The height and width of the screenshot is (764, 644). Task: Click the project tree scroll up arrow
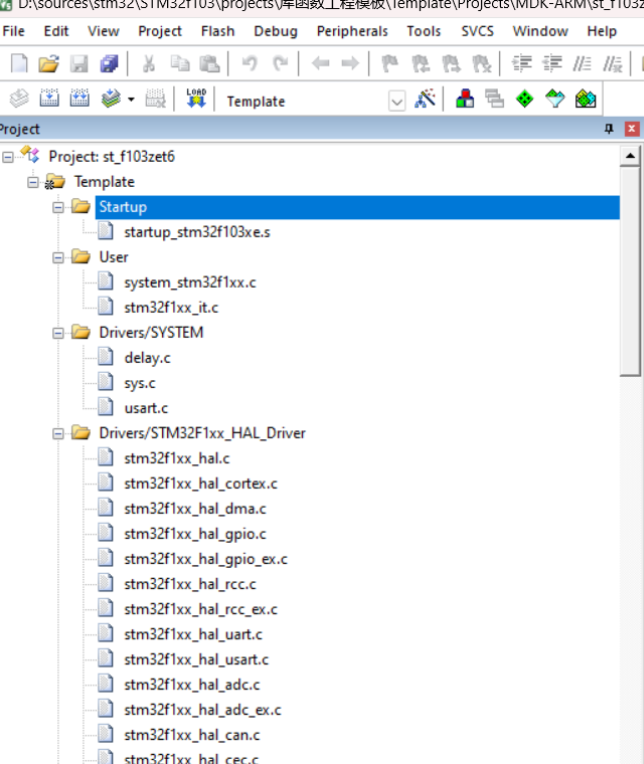click(630, 156)
